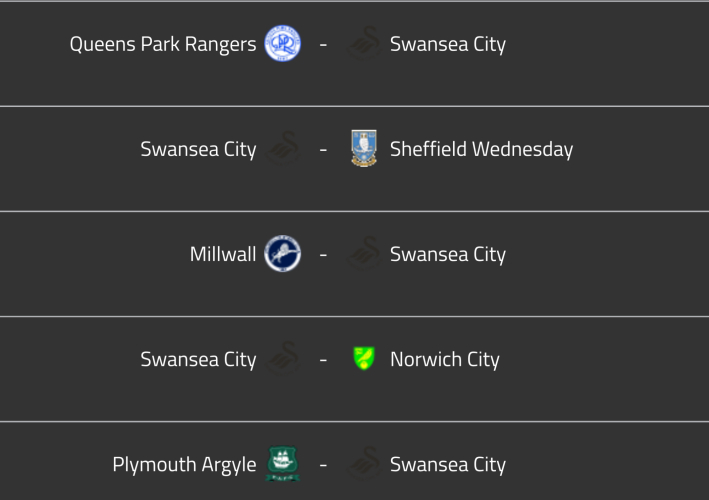The height and width of the screenshot is (500, 709).
Task: Click Swansea crest in the Norwich fixture
Action: click(x=282, y=359)
